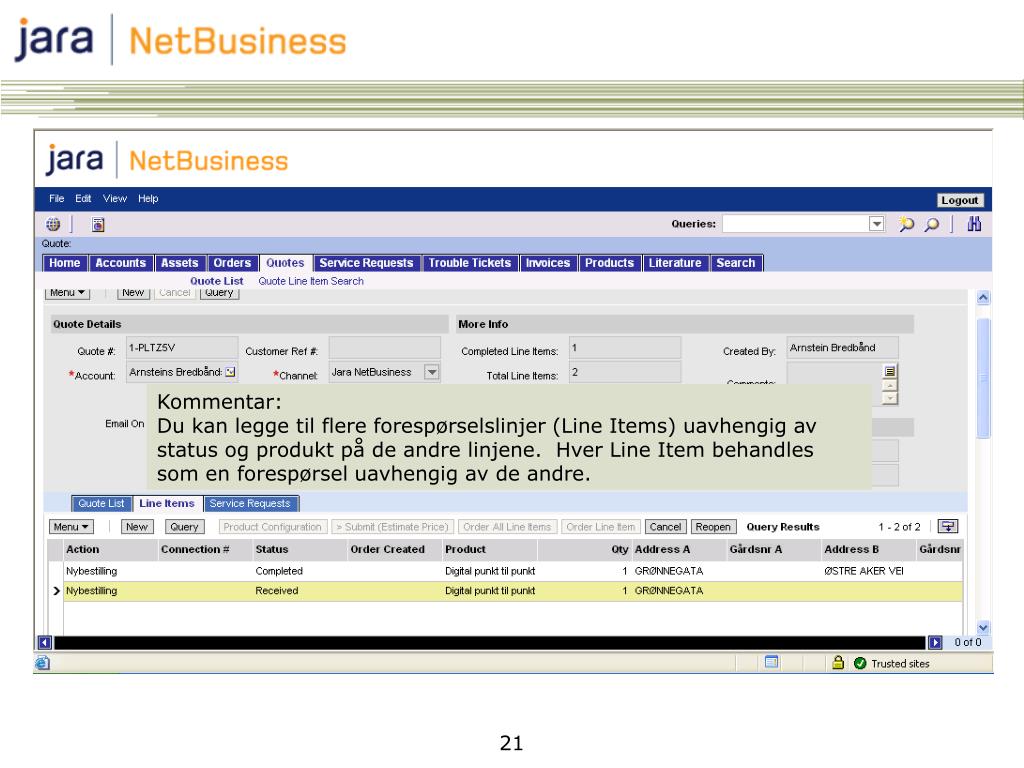The height and width of the screenshot is (768, 1024).
Task: Click the padlock security icon in status bar
Action: point(838,663)
